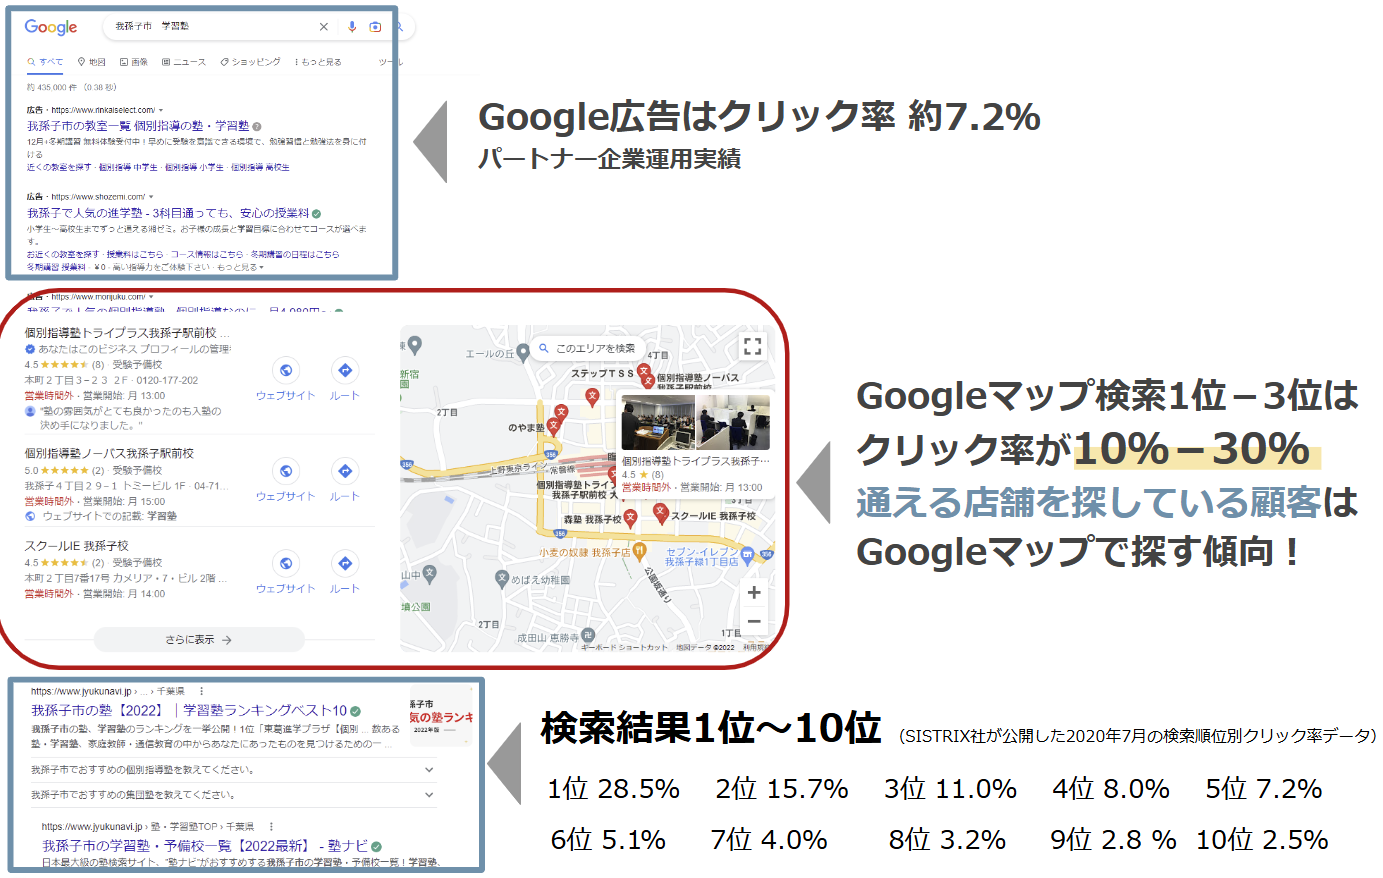Expand もっと見る under the shozemi ad
Screen dimensions: 1383x878
pos(240,267)
